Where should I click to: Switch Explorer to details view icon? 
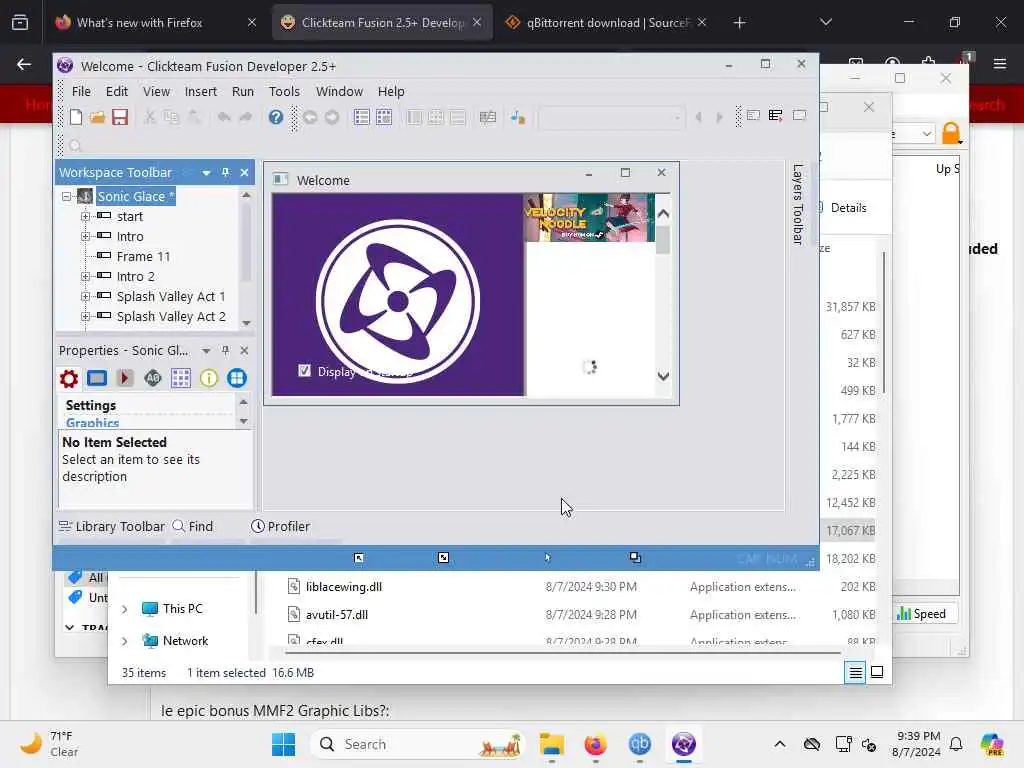(855, 672)
